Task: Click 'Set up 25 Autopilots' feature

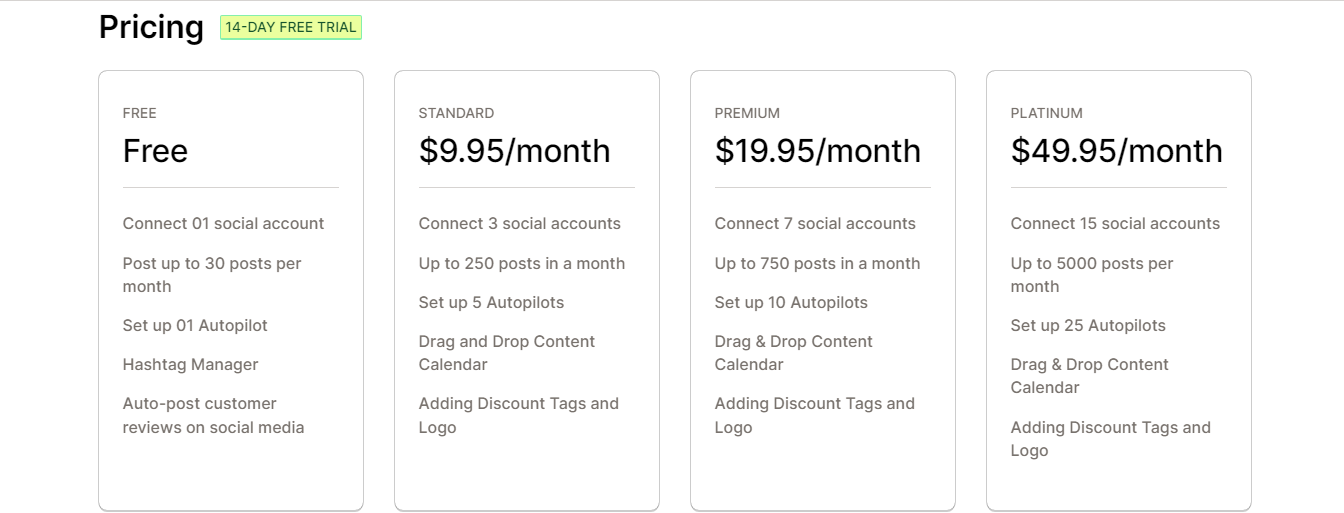Action: [1088, 326]
